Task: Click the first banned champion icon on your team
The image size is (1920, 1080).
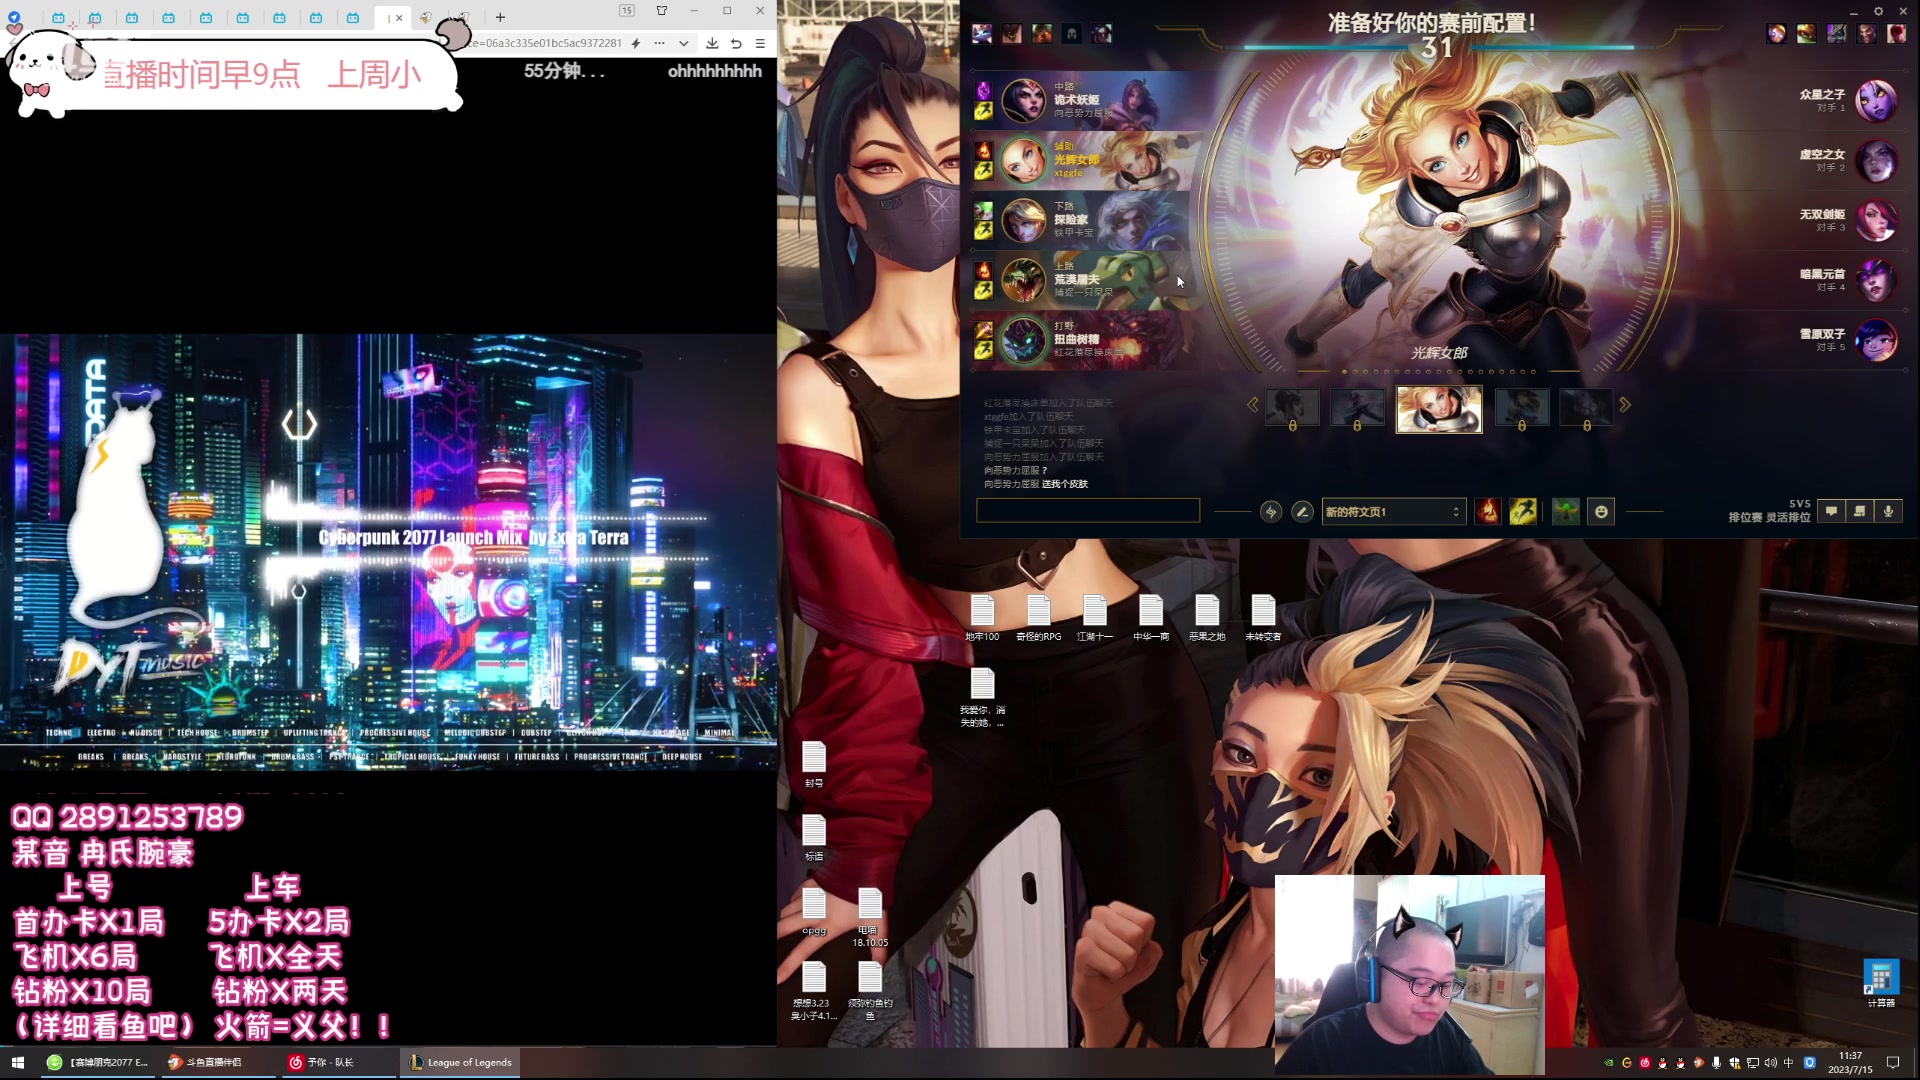Action: coord(982,34)
